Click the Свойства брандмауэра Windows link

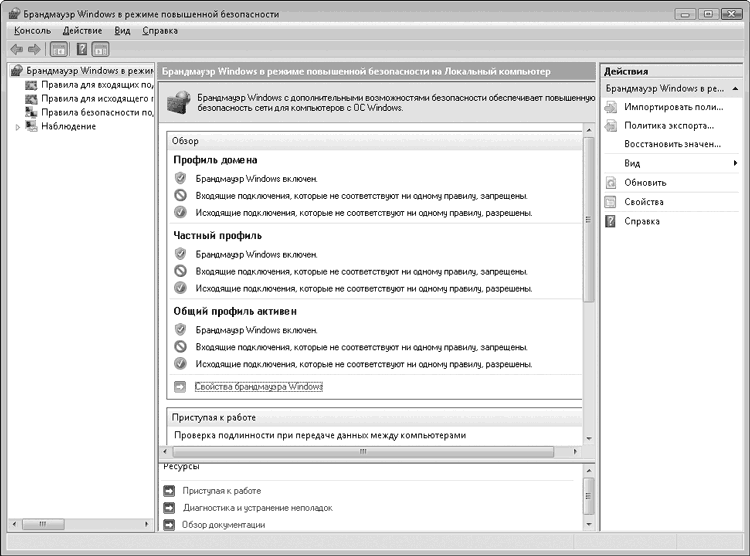tap(259, 386)
